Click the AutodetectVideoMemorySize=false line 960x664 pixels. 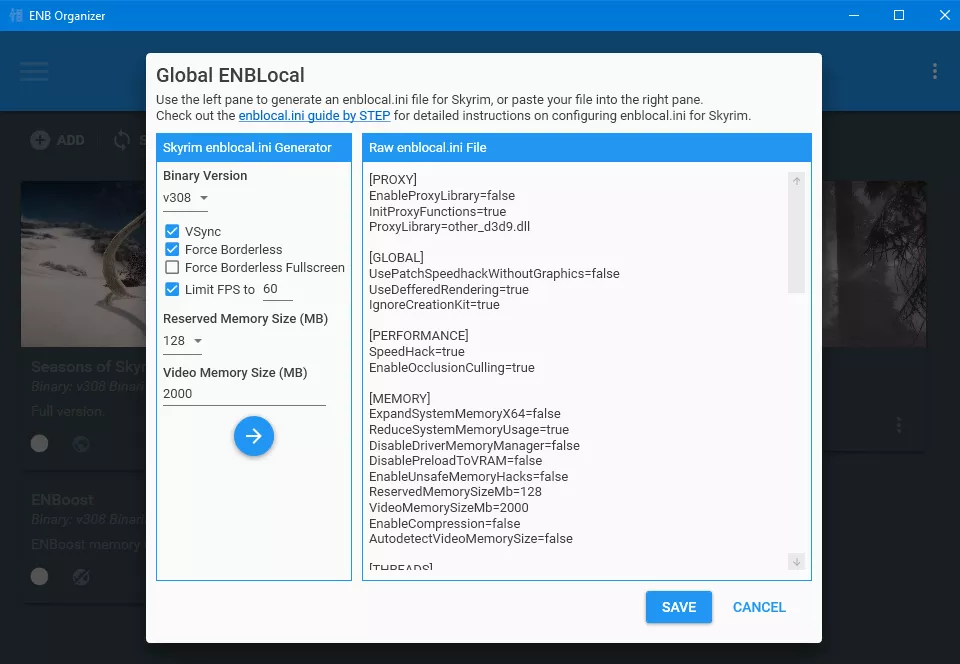(471, 539)
